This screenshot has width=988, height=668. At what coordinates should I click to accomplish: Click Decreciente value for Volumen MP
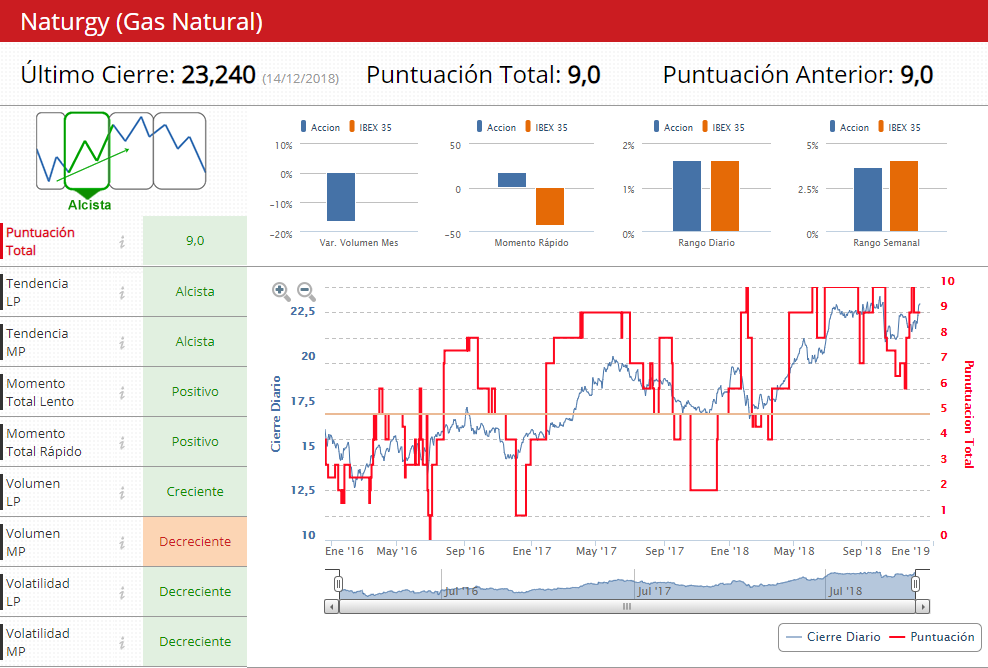click(195, 541)
